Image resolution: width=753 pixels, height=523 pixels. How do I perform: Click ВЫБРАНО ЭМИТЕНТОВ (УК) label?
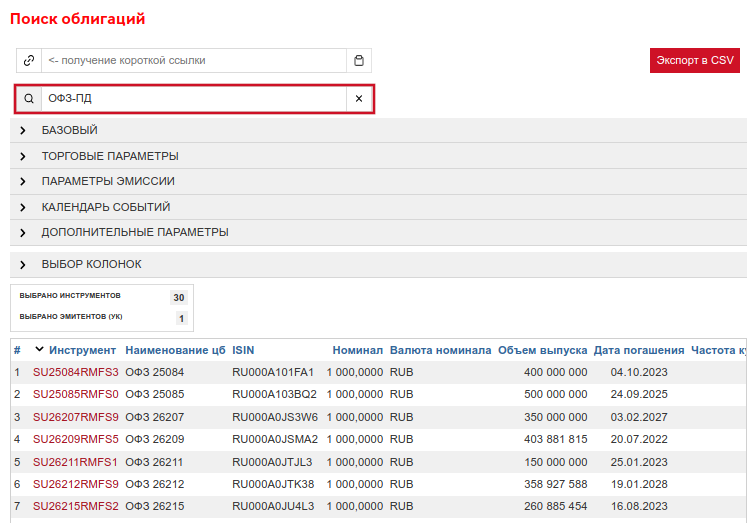[x=71, y=316]
